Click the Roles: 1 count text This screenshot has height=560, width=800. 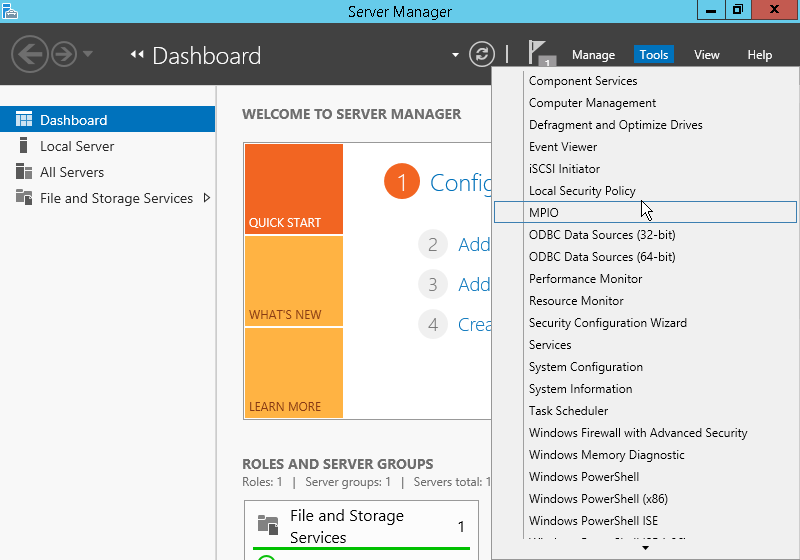(x=262, y=481)
